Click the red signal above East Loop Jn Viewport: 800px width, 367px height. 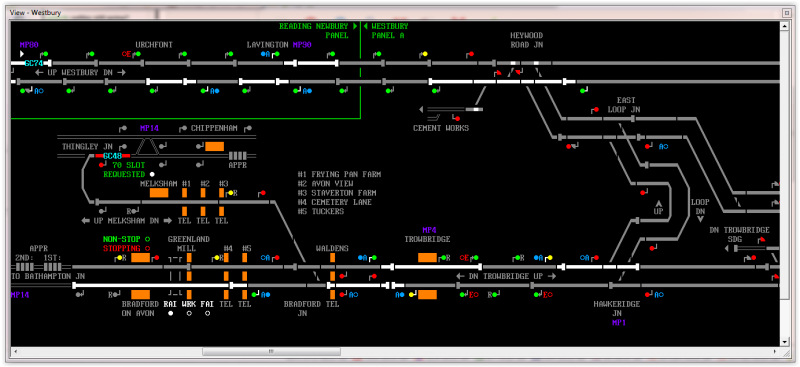595,110
